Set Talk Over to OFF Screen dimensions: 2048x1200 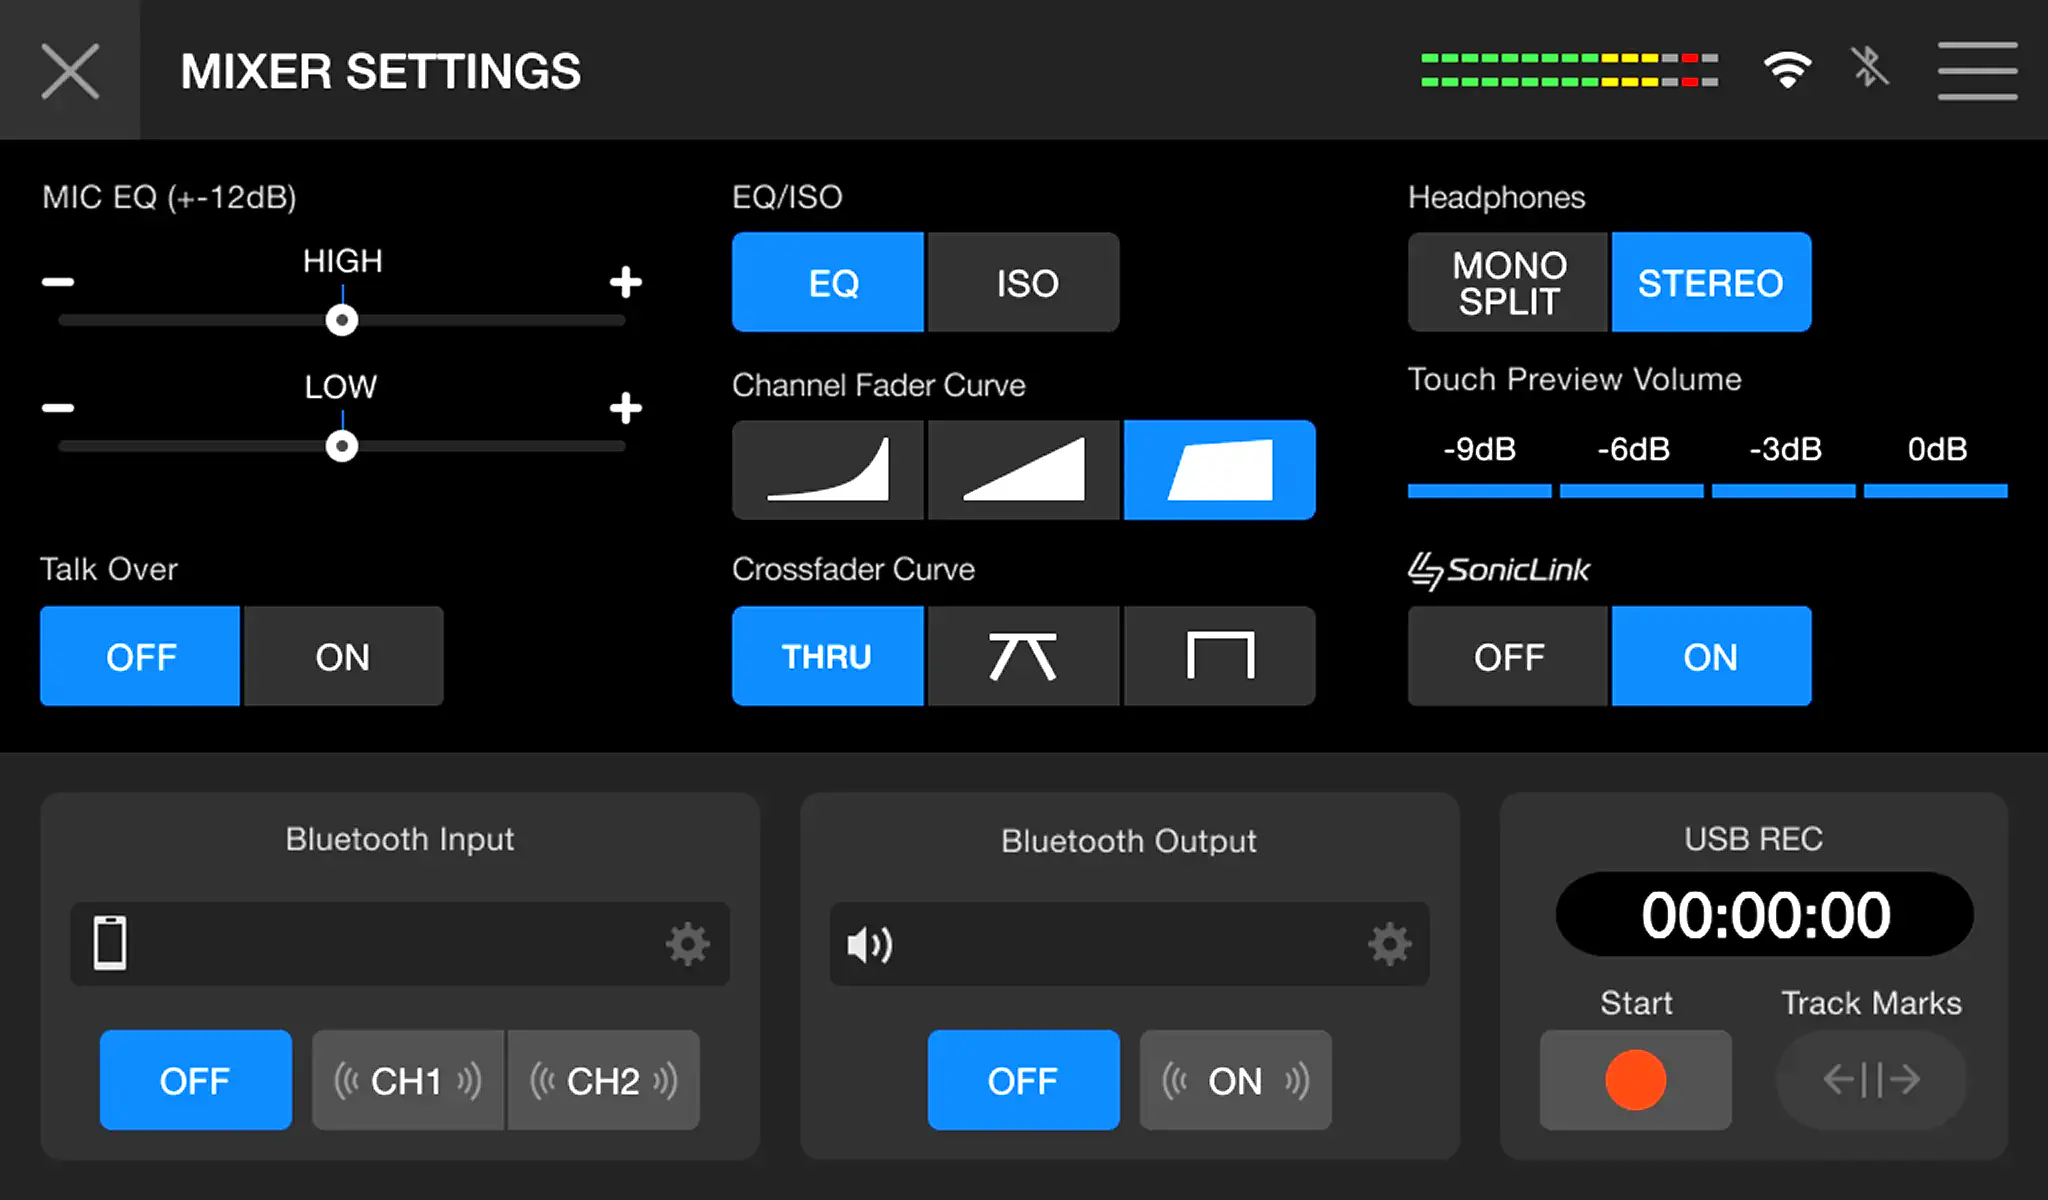point(140,656)
